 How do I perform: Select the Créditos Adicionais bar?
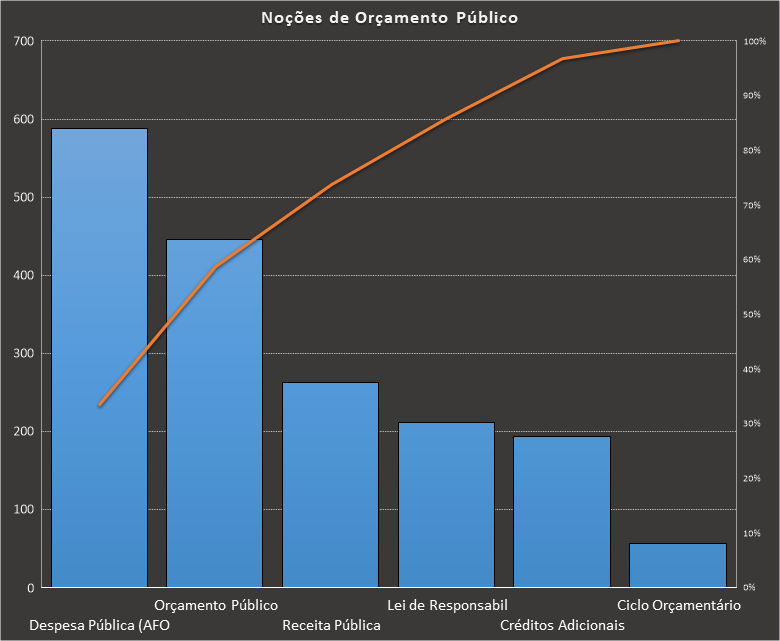(561, 511)
